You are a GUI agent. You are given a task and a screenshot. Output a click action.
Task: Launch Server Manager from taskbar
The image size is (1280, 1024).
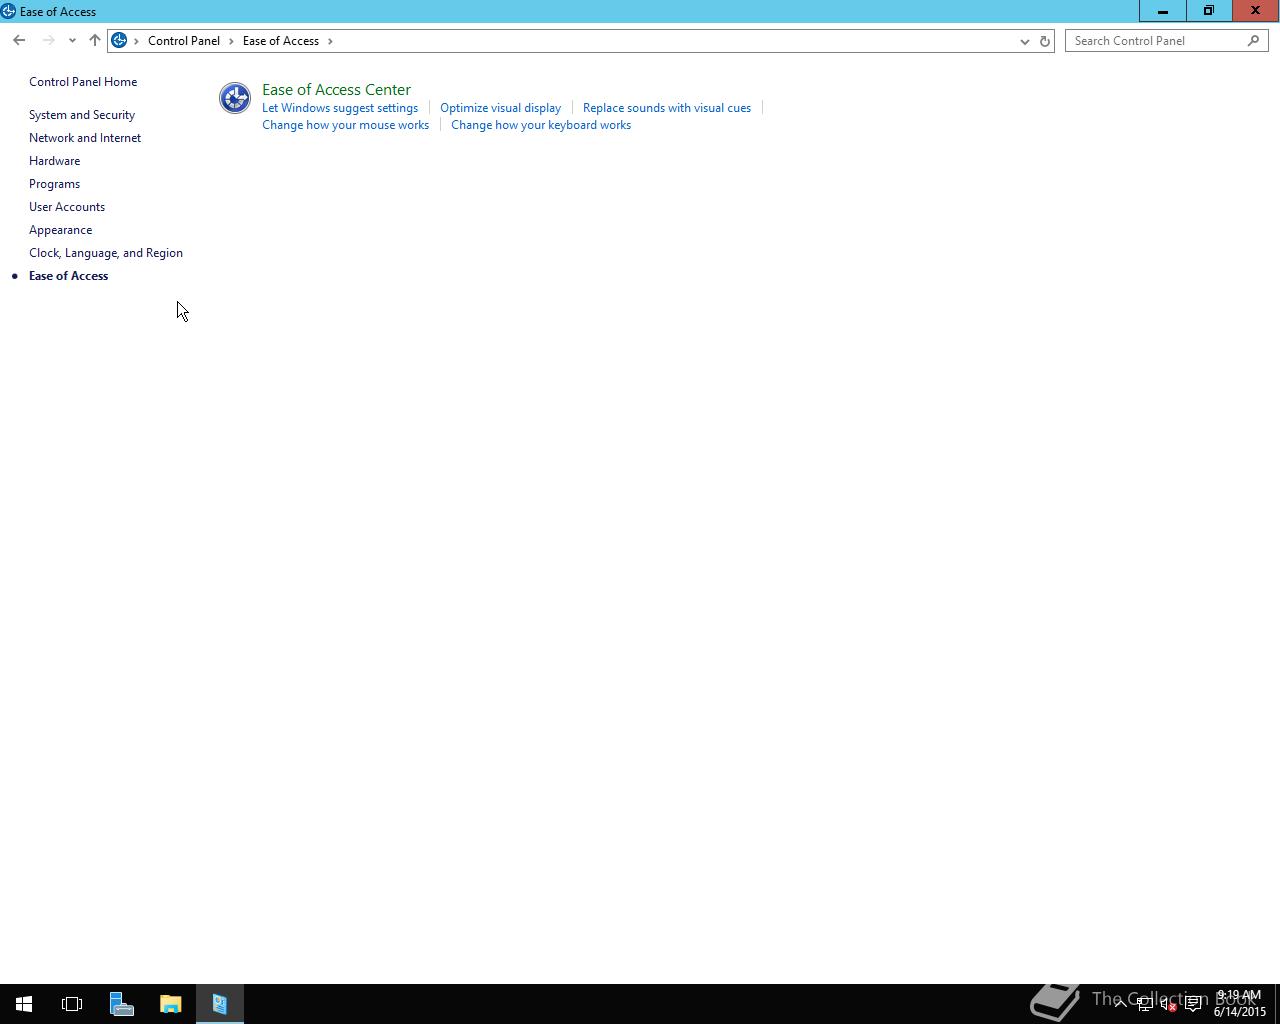121,1004
